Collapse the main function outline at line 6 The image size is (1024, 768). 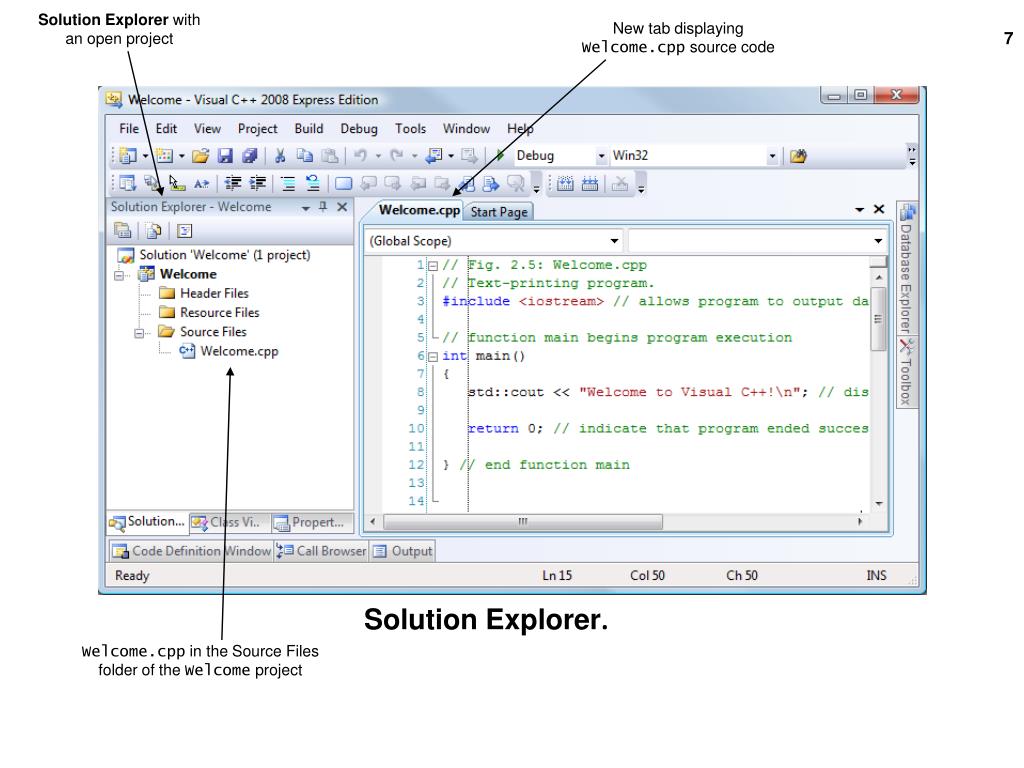(x=432, y=357)
